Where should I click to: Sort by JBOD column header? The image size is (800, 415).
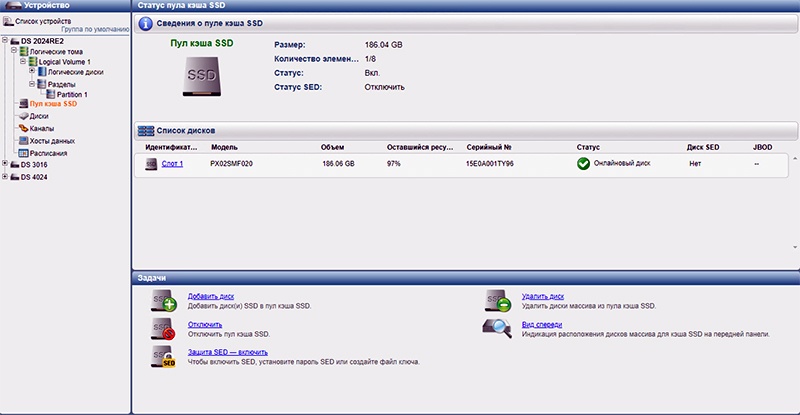(x=762, y=147)
